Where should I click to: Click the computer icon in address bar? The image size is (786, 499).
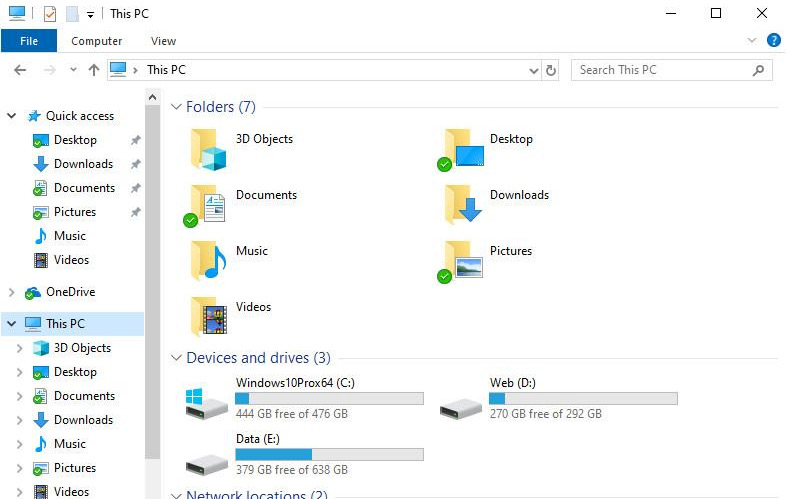tap(118, 70)
